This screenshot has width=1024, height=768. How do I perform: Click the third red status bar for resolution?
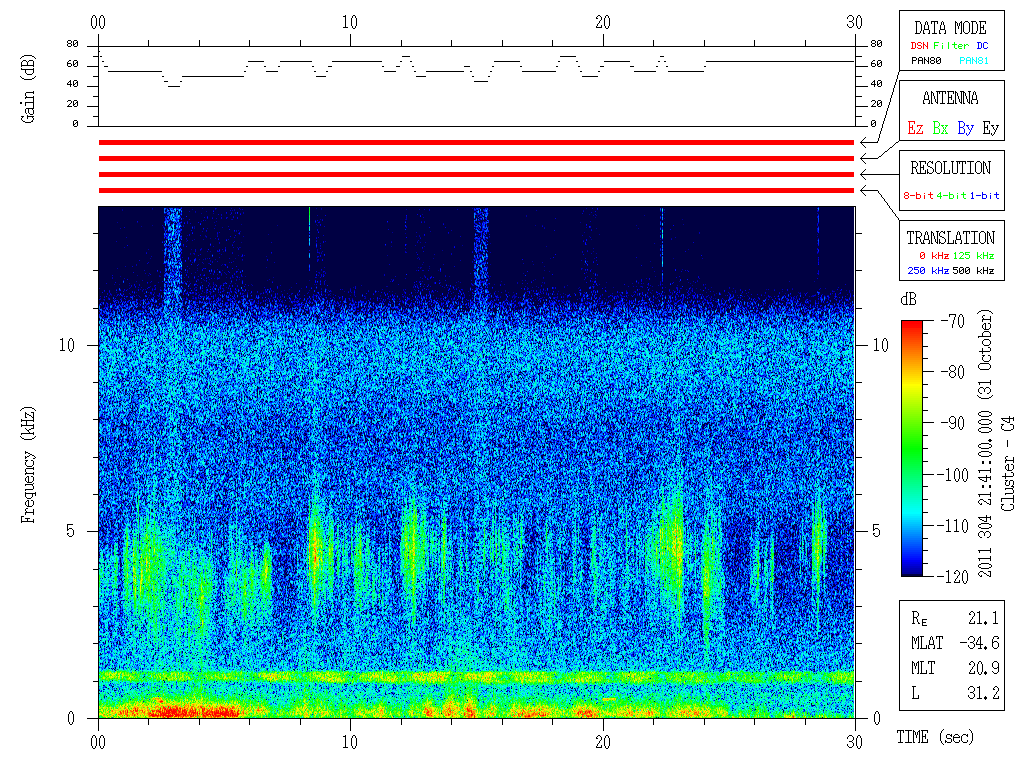[476, 174]
